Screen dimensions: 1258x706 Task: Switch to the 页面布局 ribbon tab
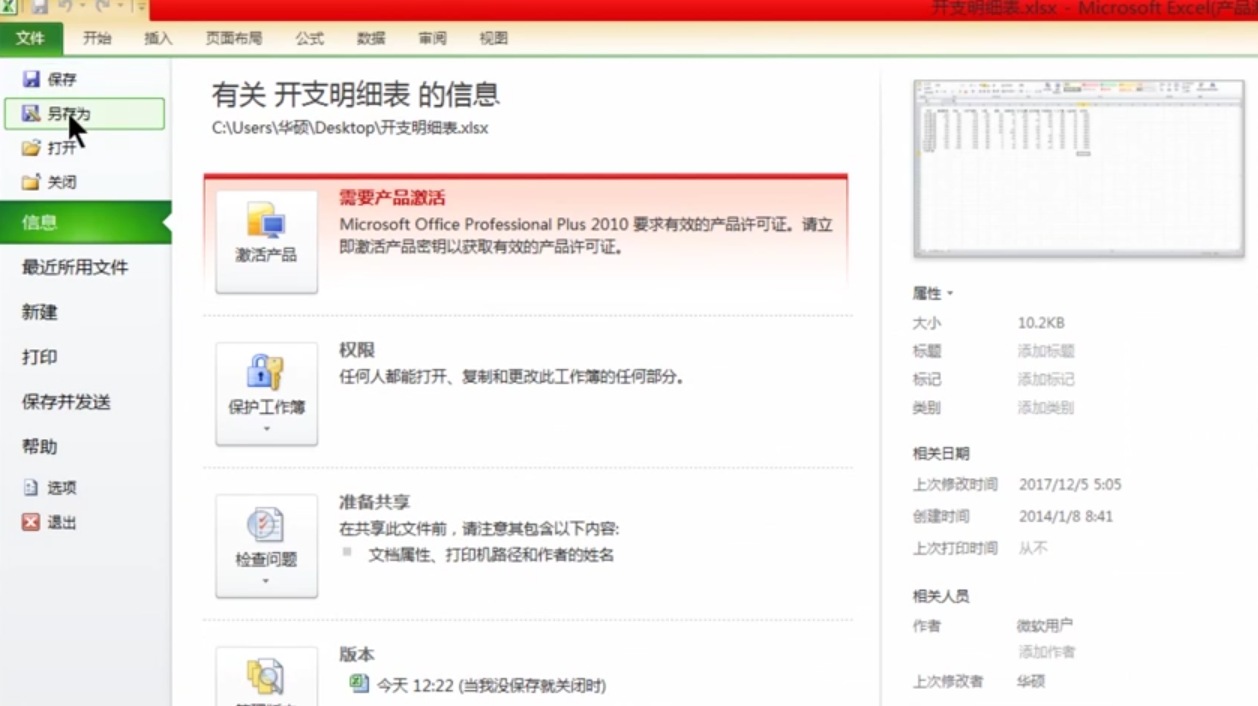click(x=234, y=38)
